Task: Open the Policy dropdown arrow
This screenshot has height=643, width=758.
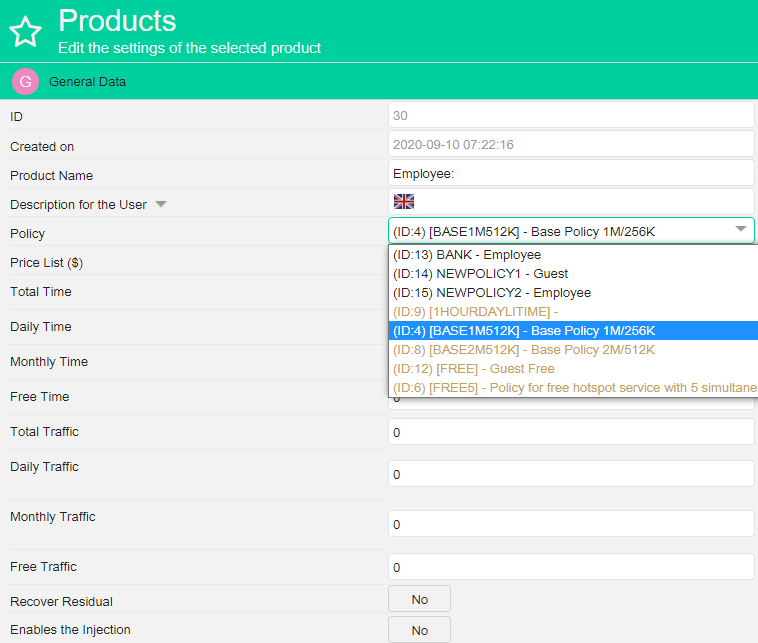Action: [x=741, y=230]
